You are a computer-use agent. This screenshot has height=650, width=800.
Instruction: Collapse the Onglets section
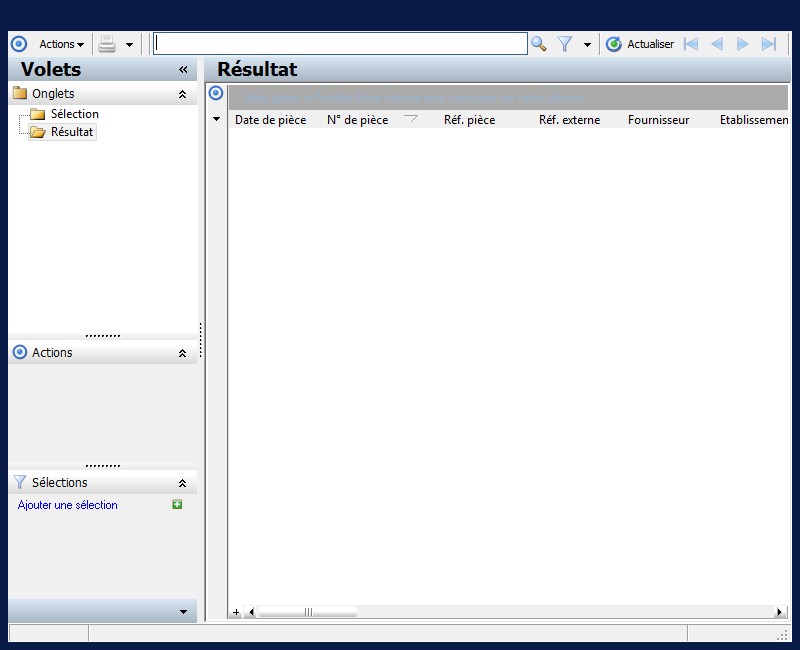click(x=182, y=94)
